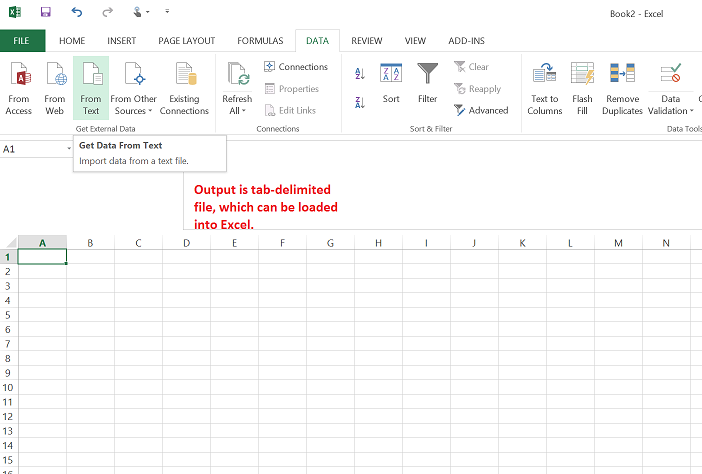Click the Touch/Mouse mode icon

coord(138,12)
